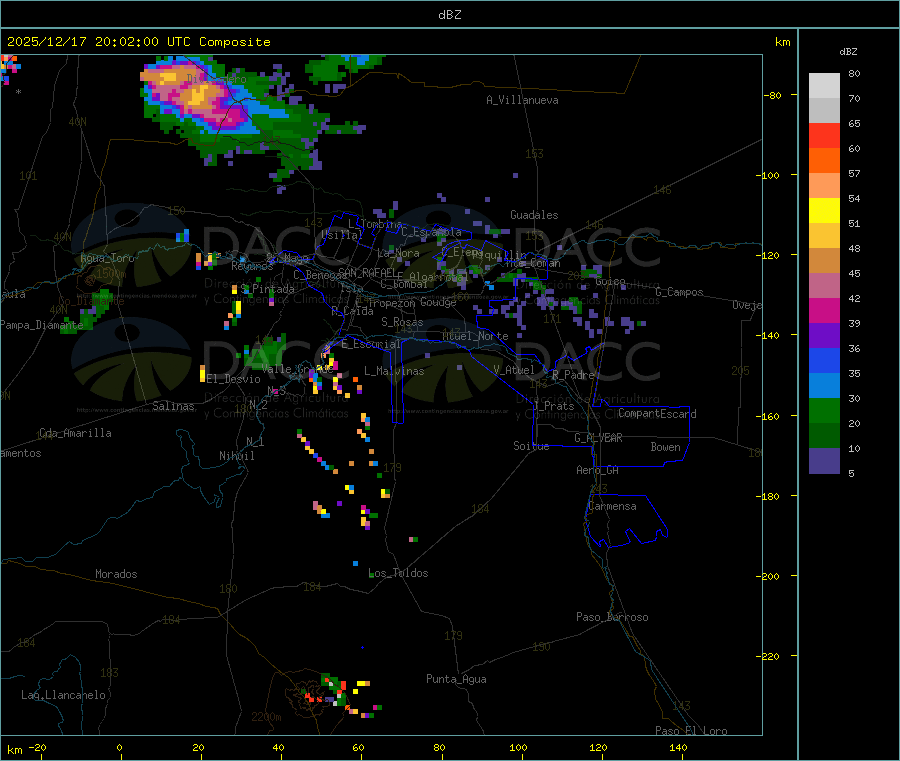
Task: Select the yellow 51 dBZ legend swatch
Action: 824,211
